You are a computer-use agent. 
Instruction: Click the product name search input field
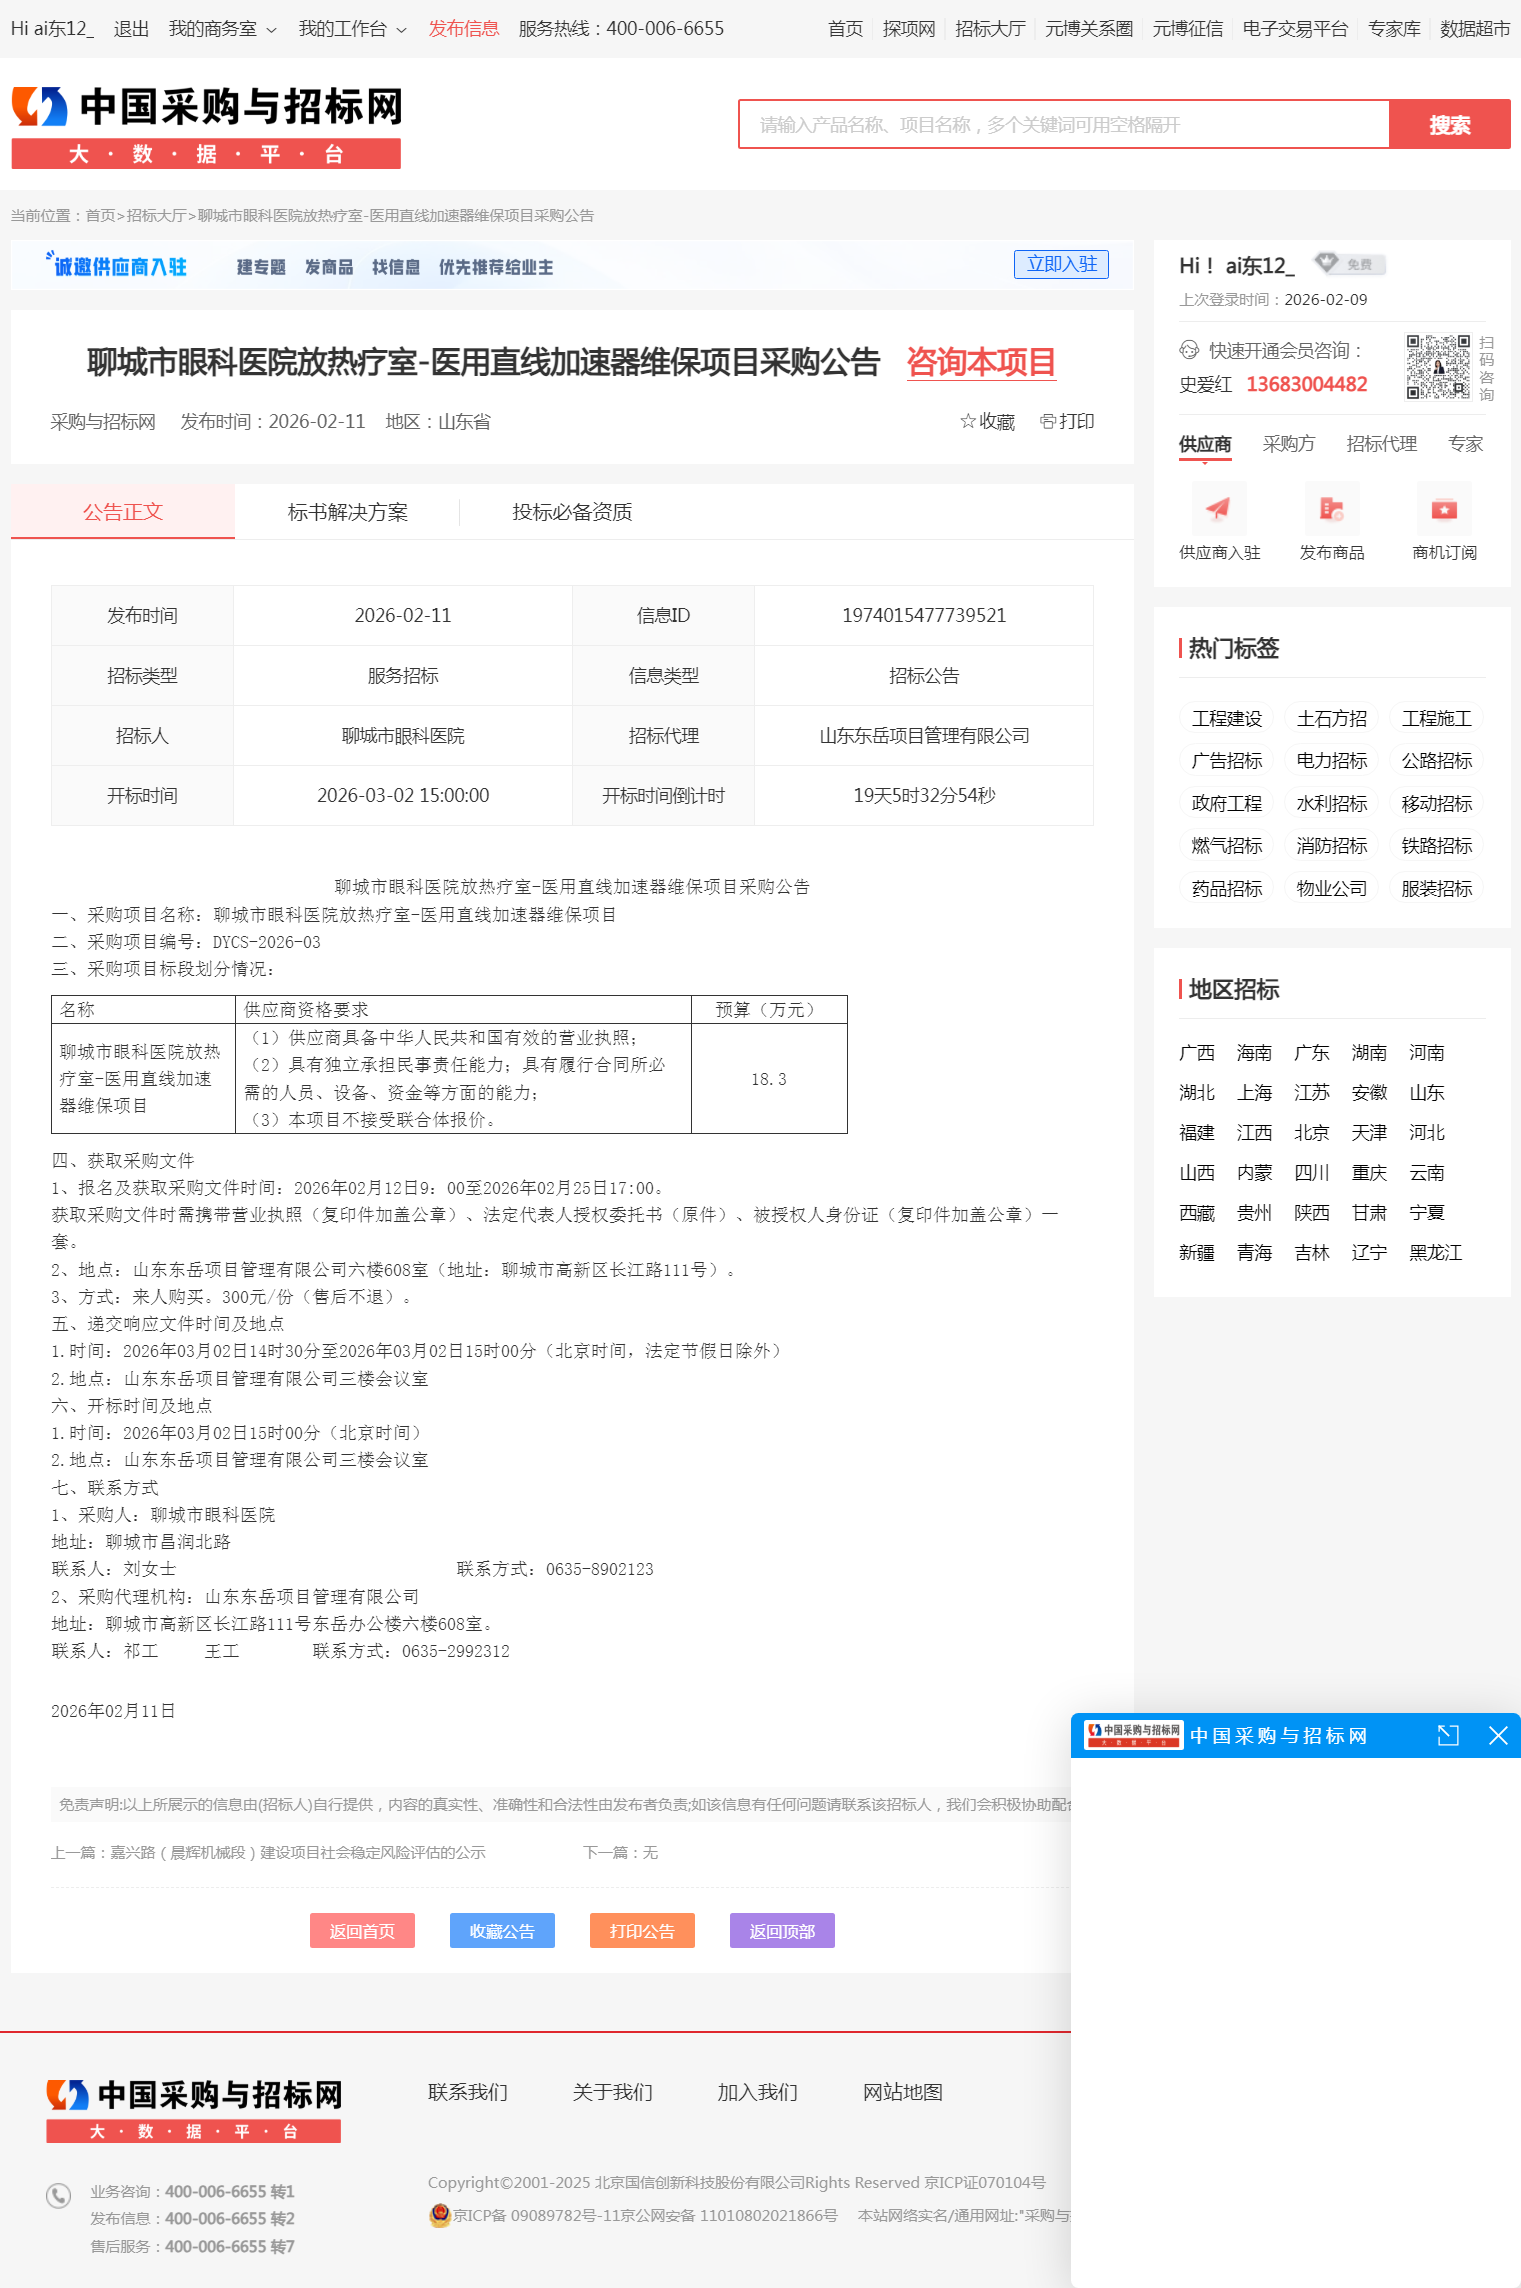[x=1064, y=124]
